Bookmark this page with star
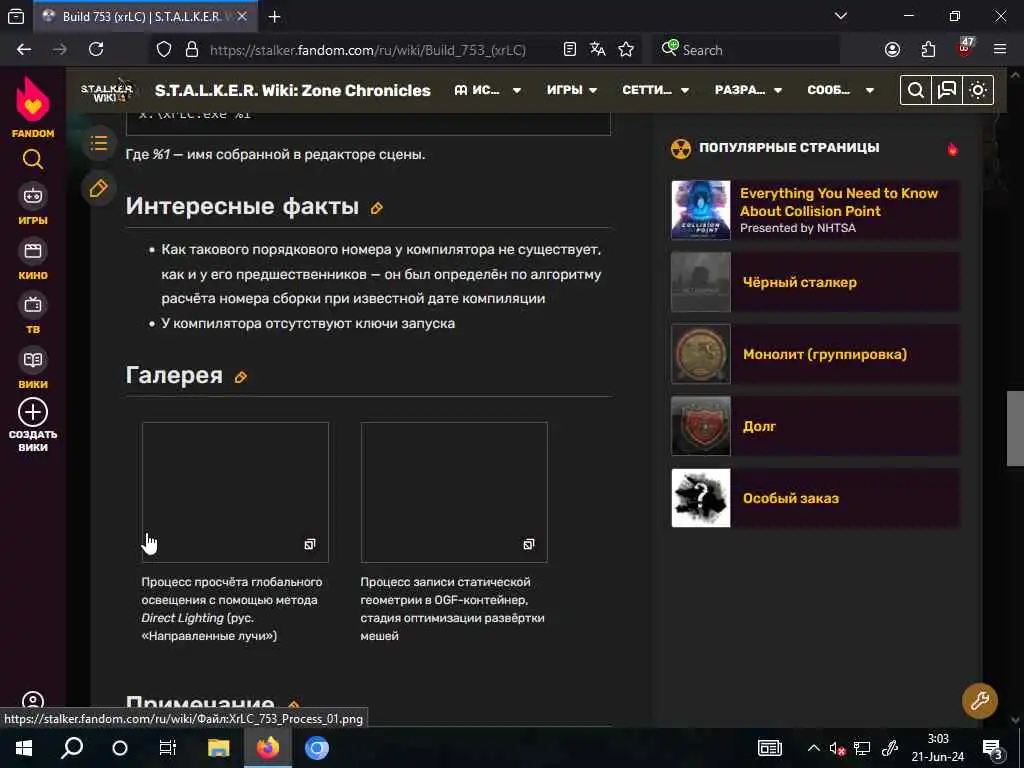This screenshot has width=1024, height=768. coord(626,50)
